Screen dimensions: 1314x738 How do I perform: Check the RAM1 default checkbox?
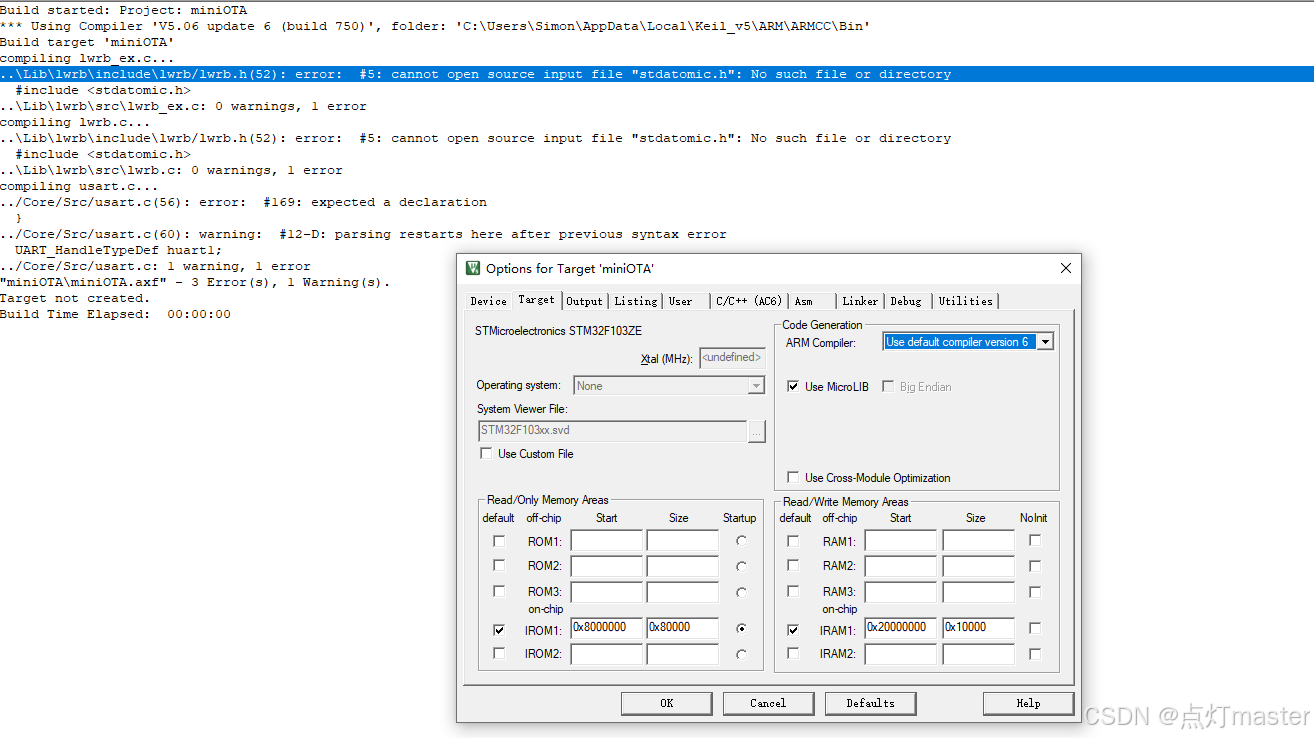pos(793,541)
